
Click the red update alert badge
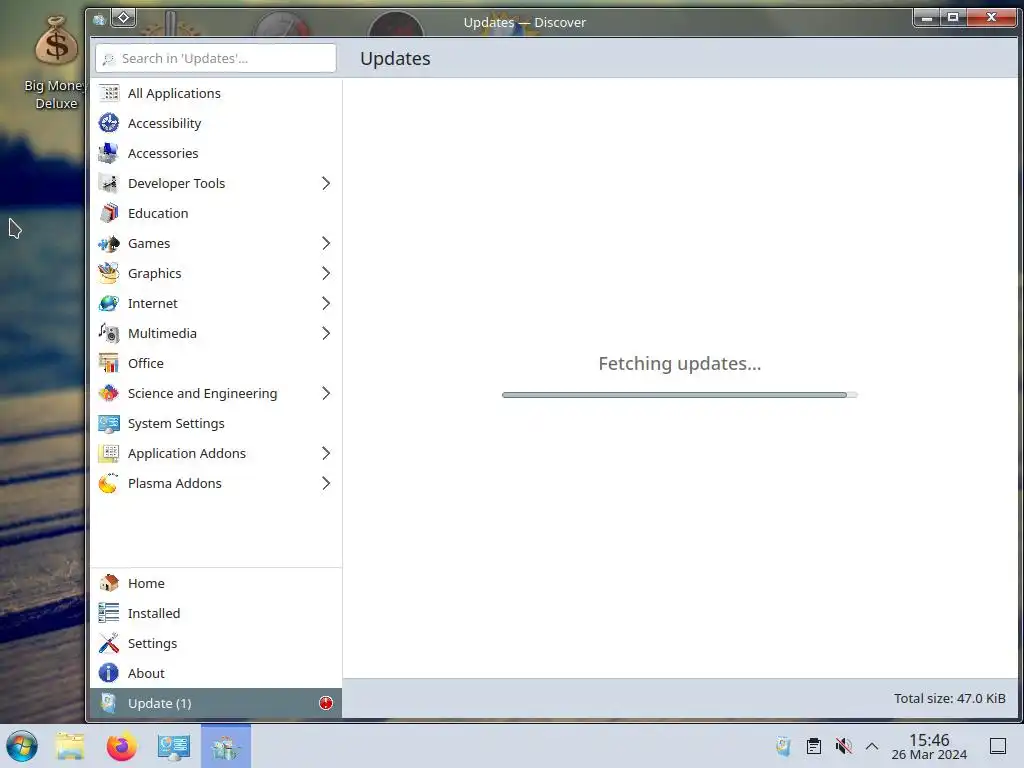(x=326, y=703)
